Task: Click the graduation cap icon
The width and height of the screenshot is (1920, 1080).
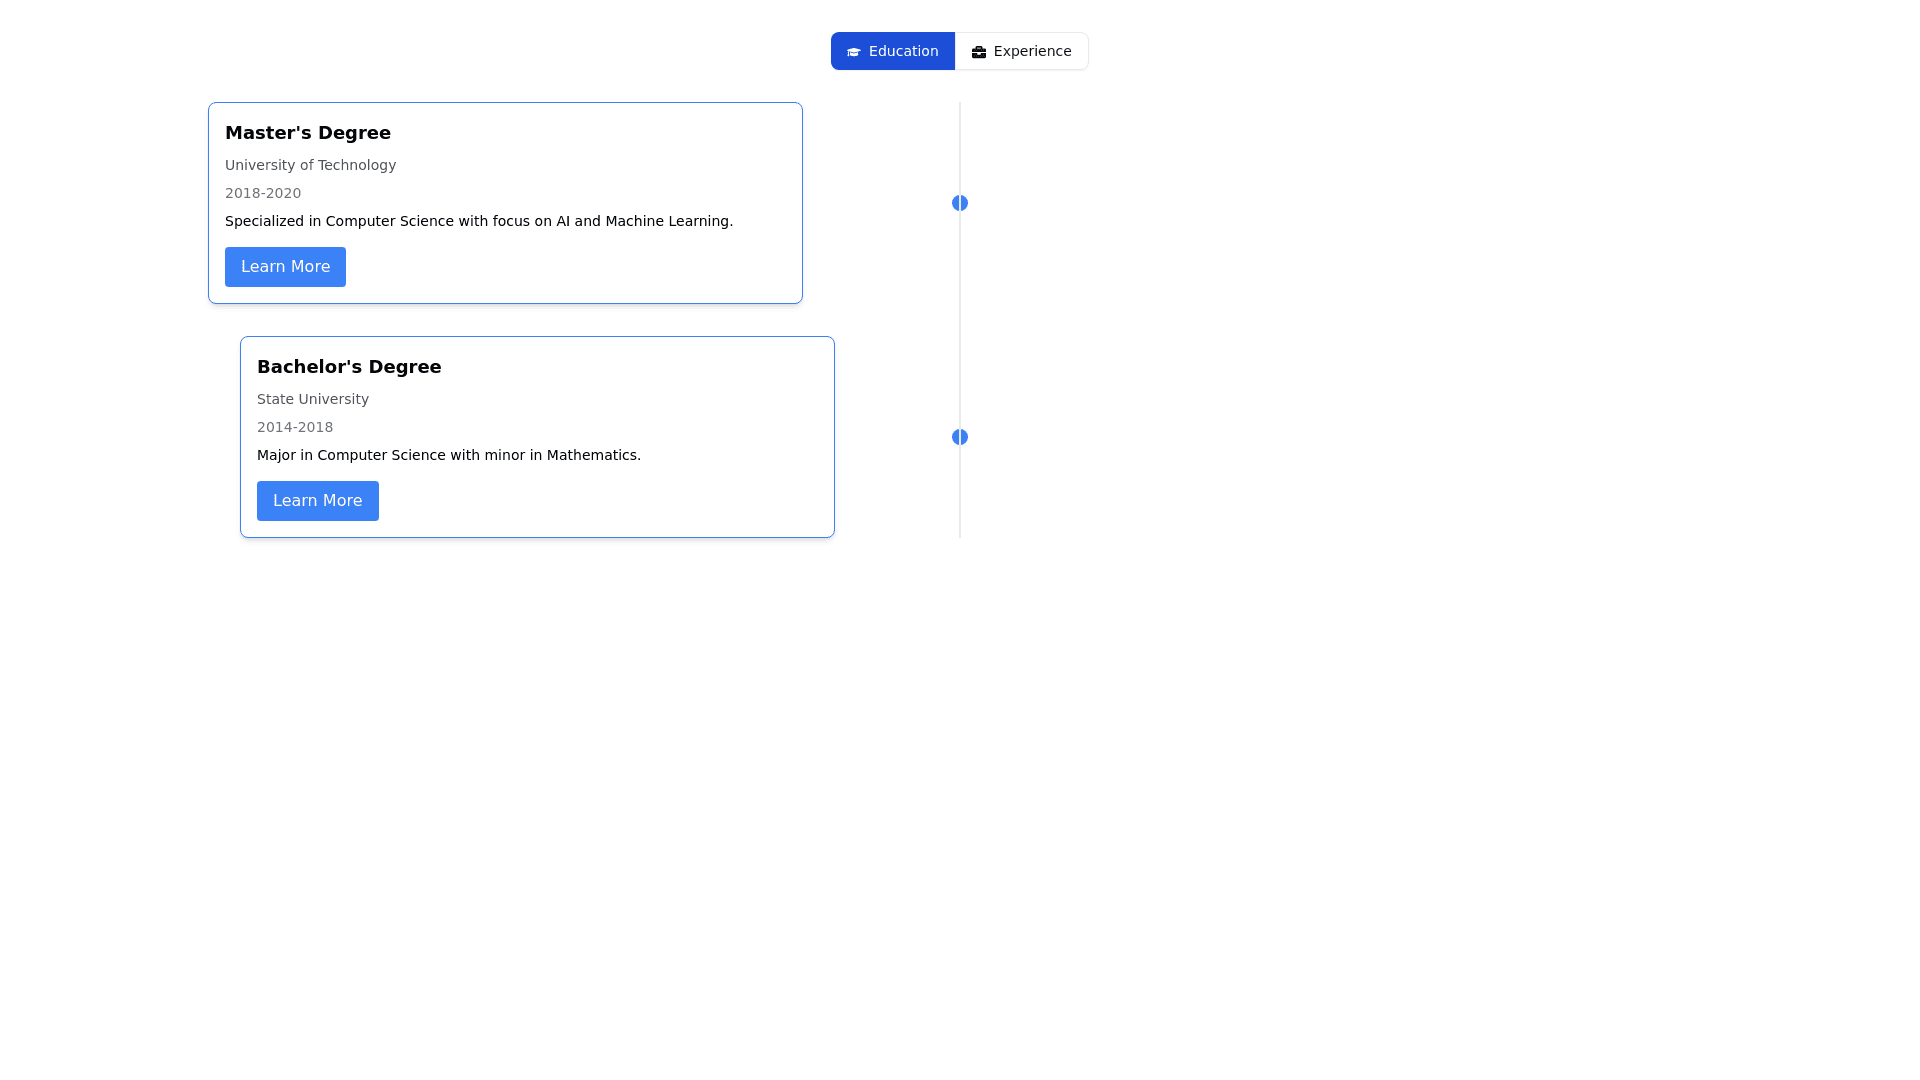Action: coord(853,52)
